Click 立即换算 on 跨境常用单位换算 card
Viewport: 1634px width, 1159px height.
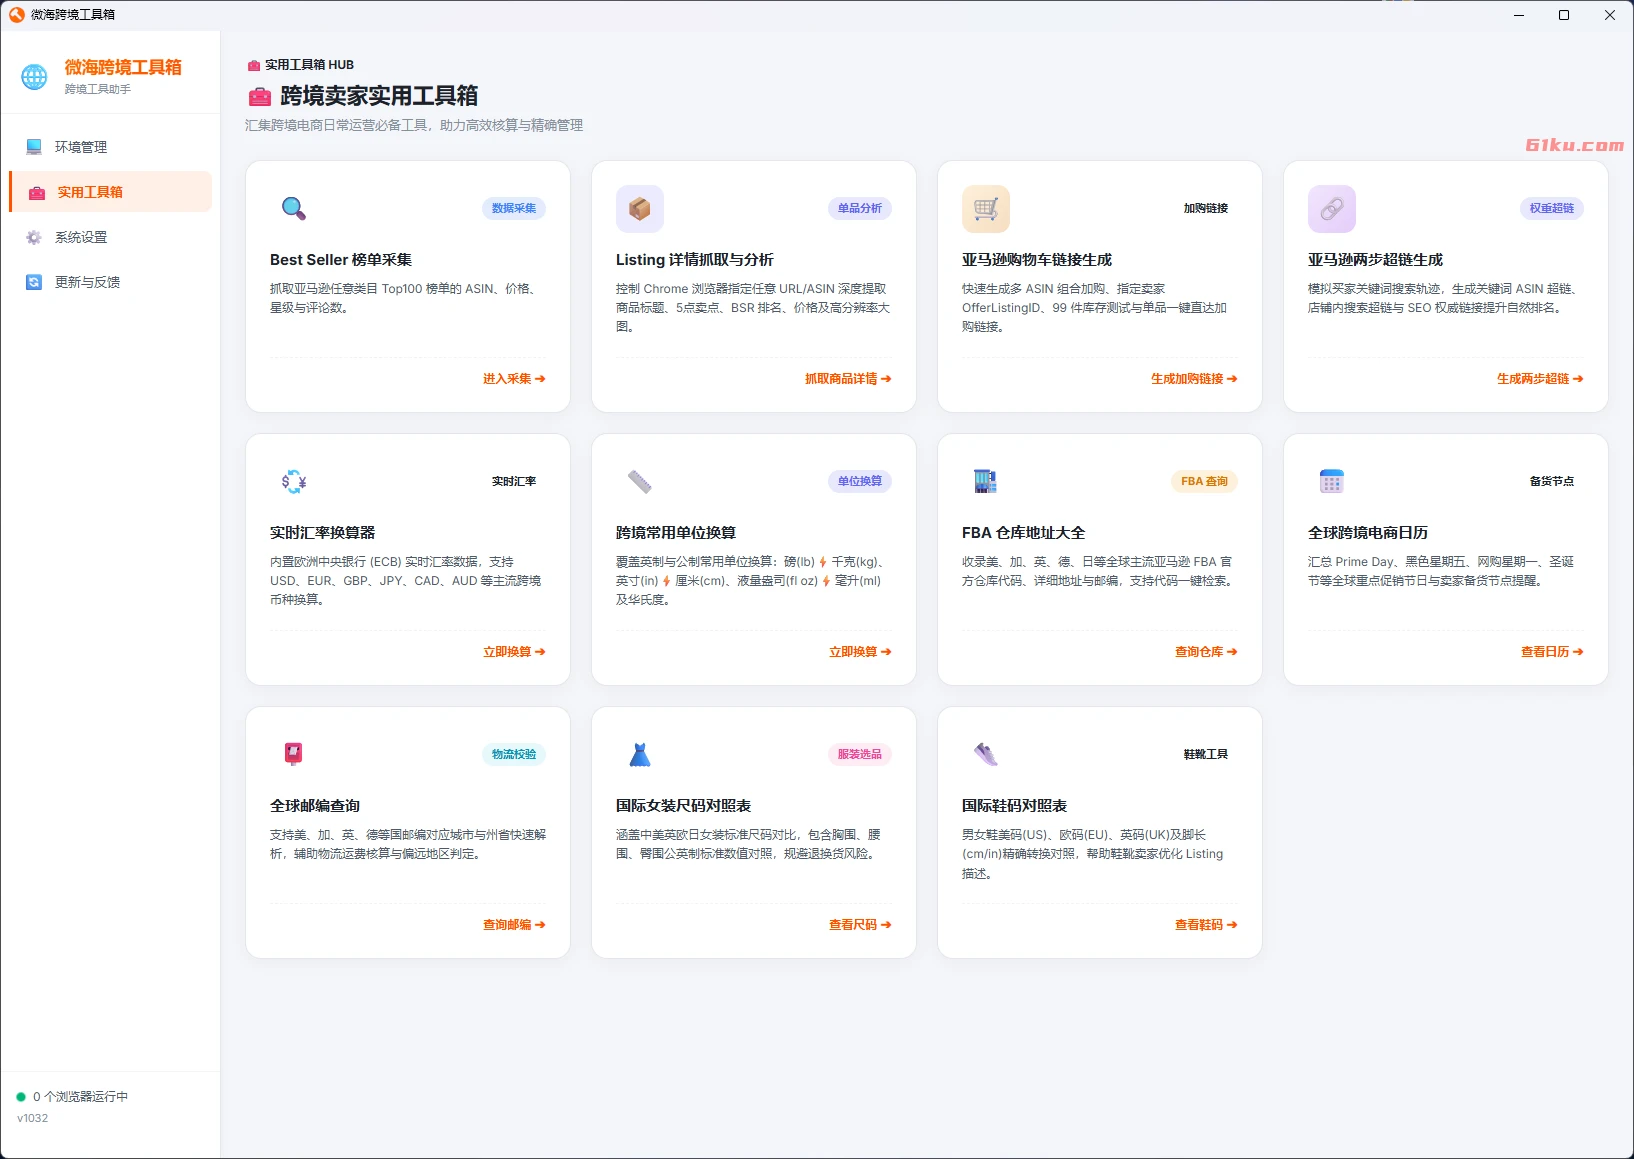point(860,652)
